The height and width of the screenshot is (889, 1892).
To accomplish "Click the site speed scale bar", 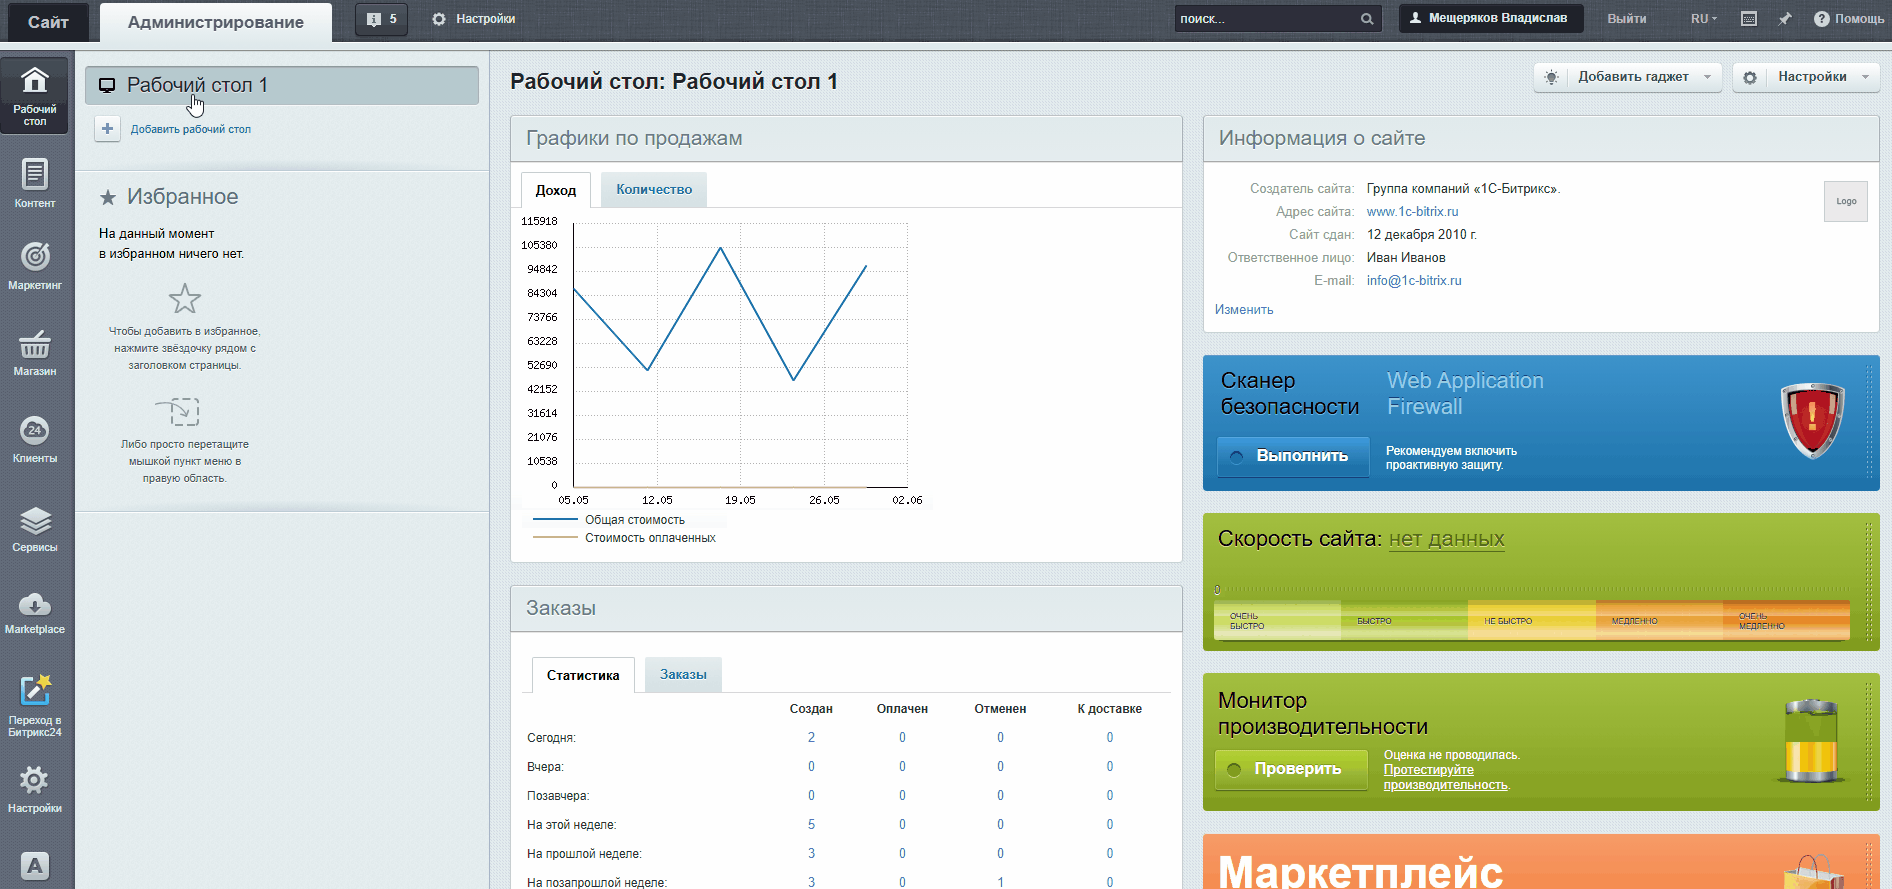I will coord(1531,620).
